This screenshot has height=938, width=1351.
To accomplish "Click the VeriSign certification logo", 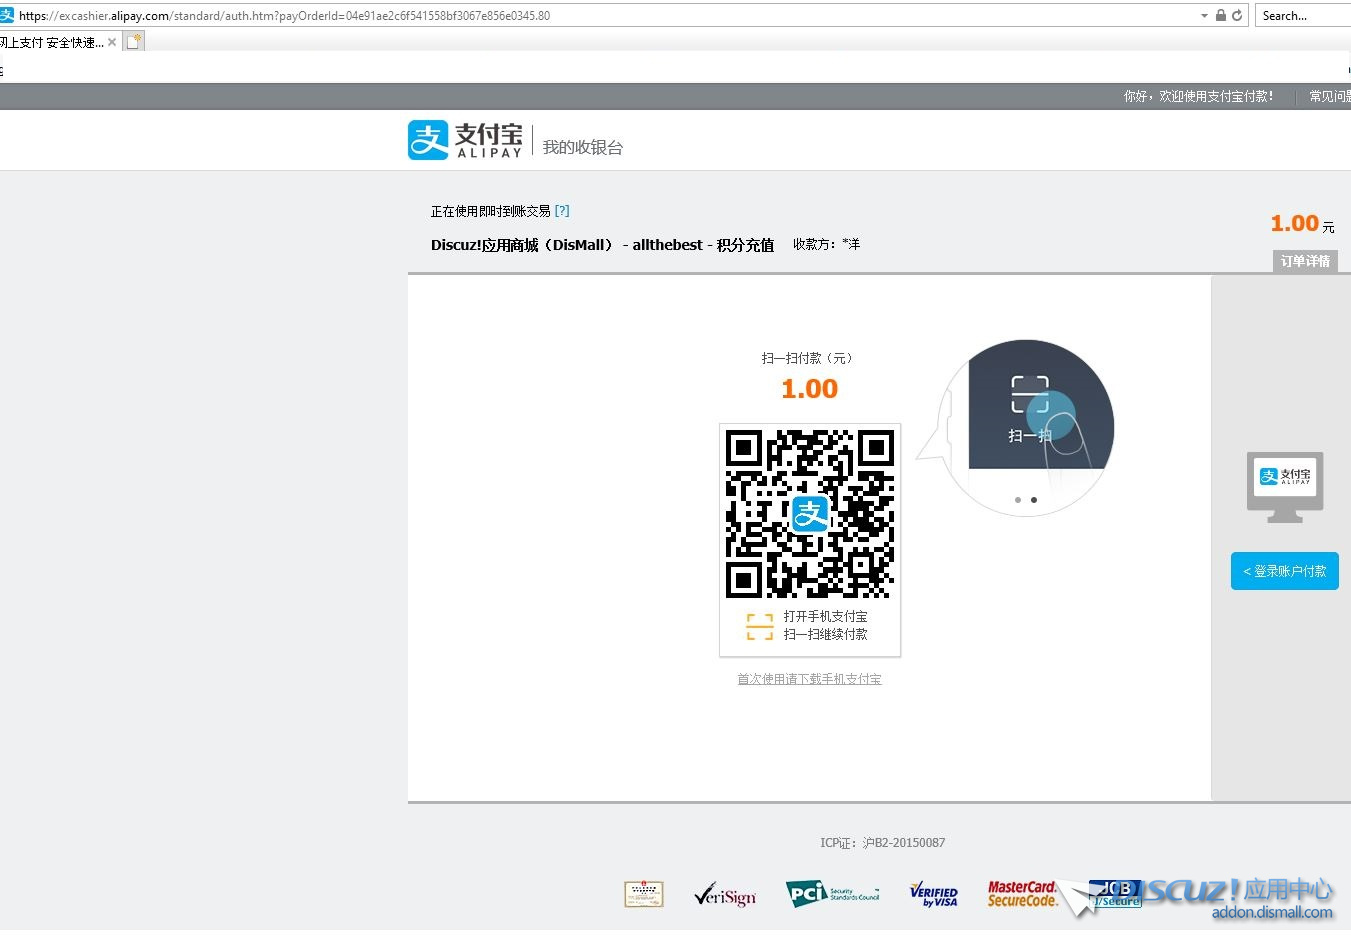I will pos(725,894).
